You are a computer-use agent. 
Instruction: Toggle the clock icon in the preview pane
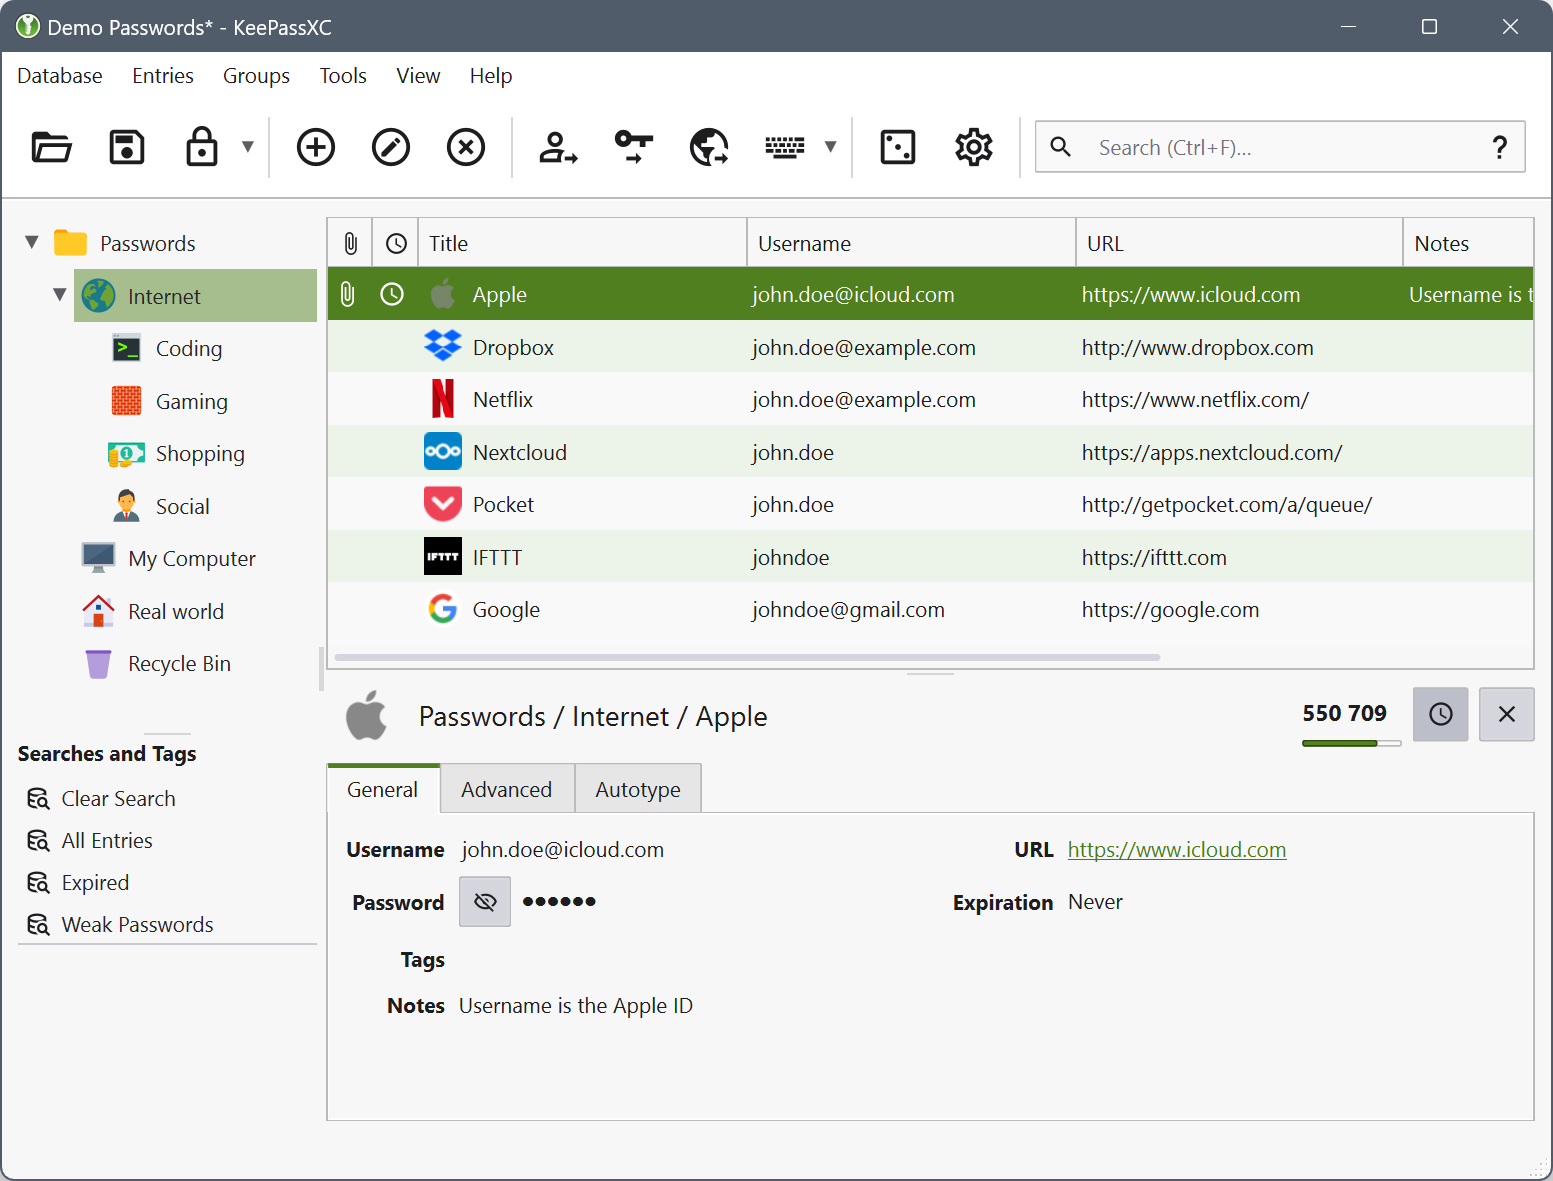pos(1440,714)
